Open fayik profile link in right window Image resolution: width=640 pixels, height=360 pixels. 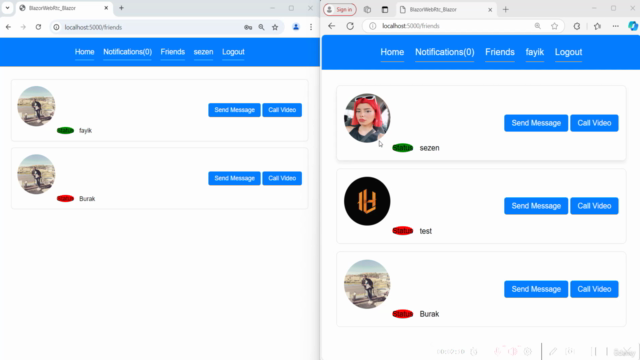535,52
